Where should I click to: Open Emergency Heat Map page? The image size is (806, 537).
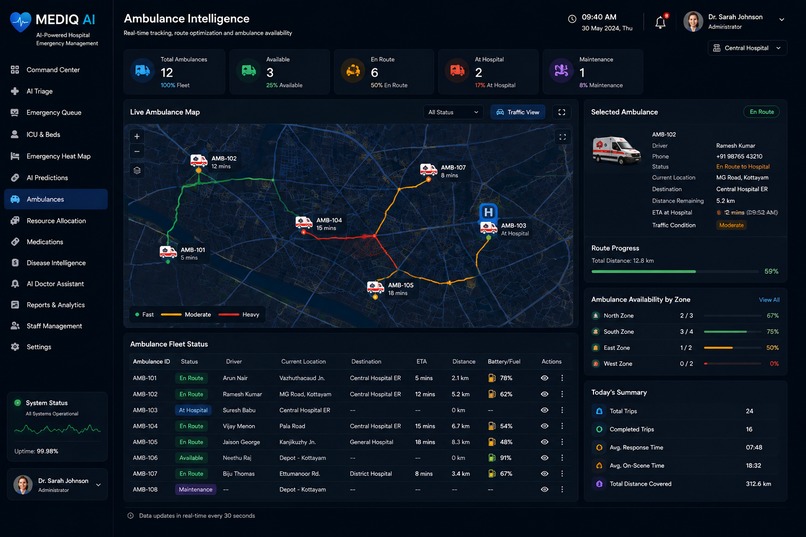pos(56,156)
